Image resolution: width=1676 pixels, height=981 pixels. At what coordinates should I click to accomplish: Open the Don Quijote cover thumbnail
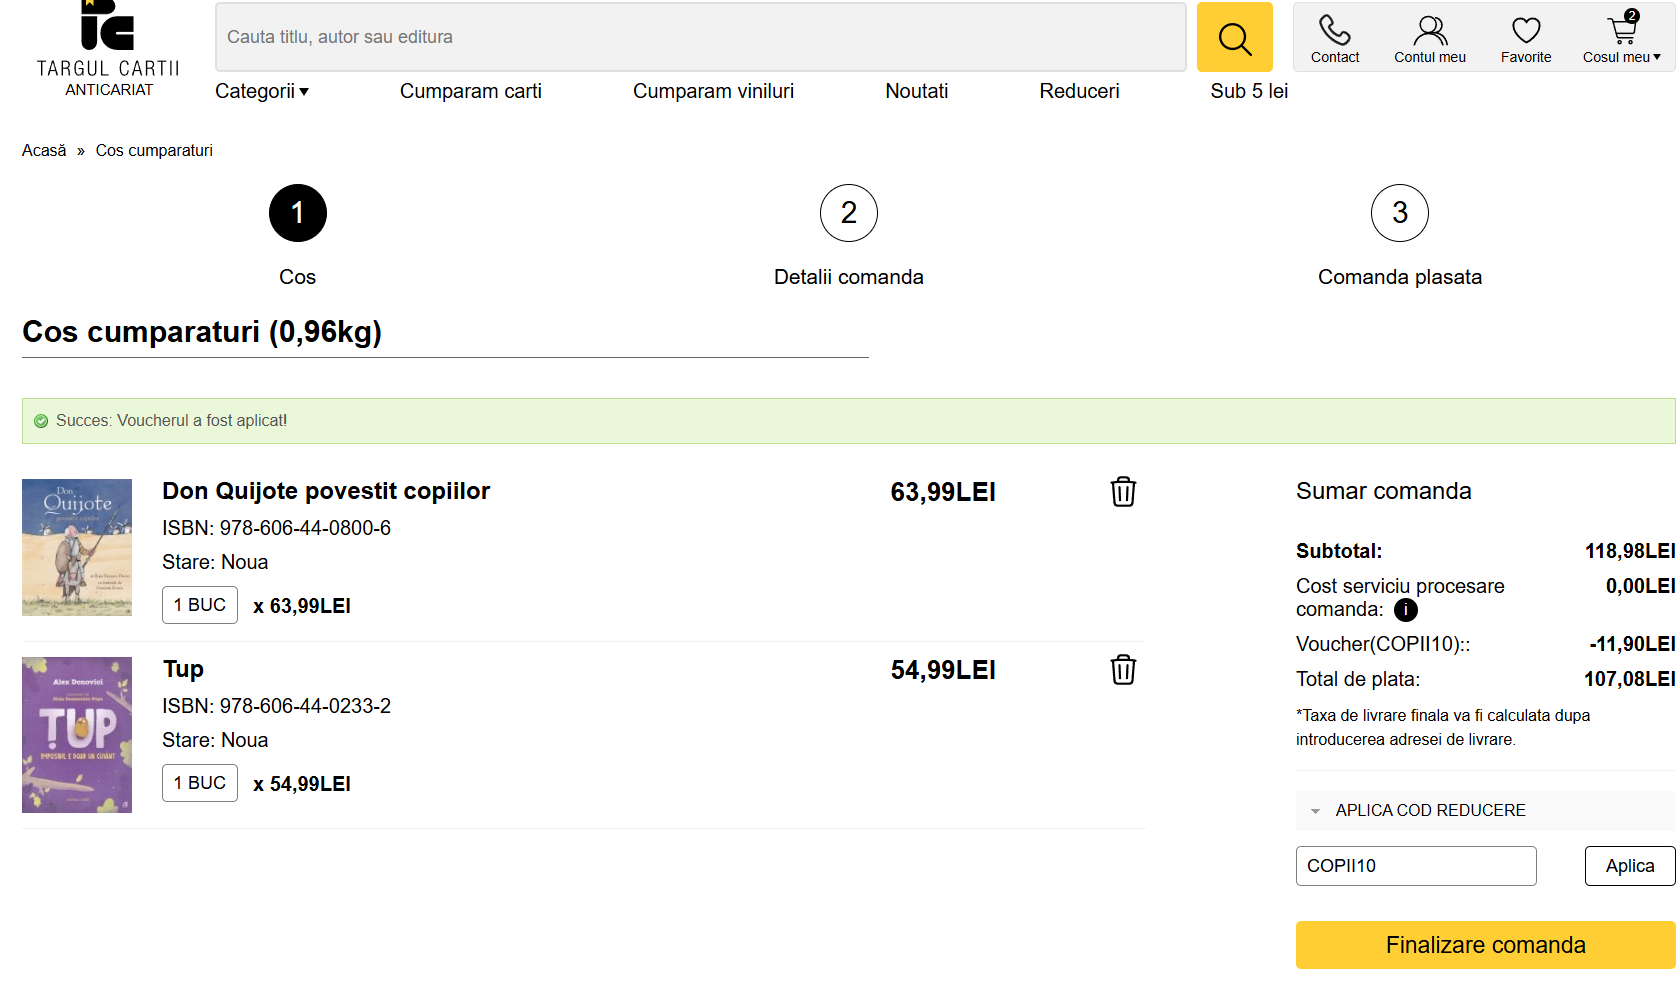tap(77, 547)
